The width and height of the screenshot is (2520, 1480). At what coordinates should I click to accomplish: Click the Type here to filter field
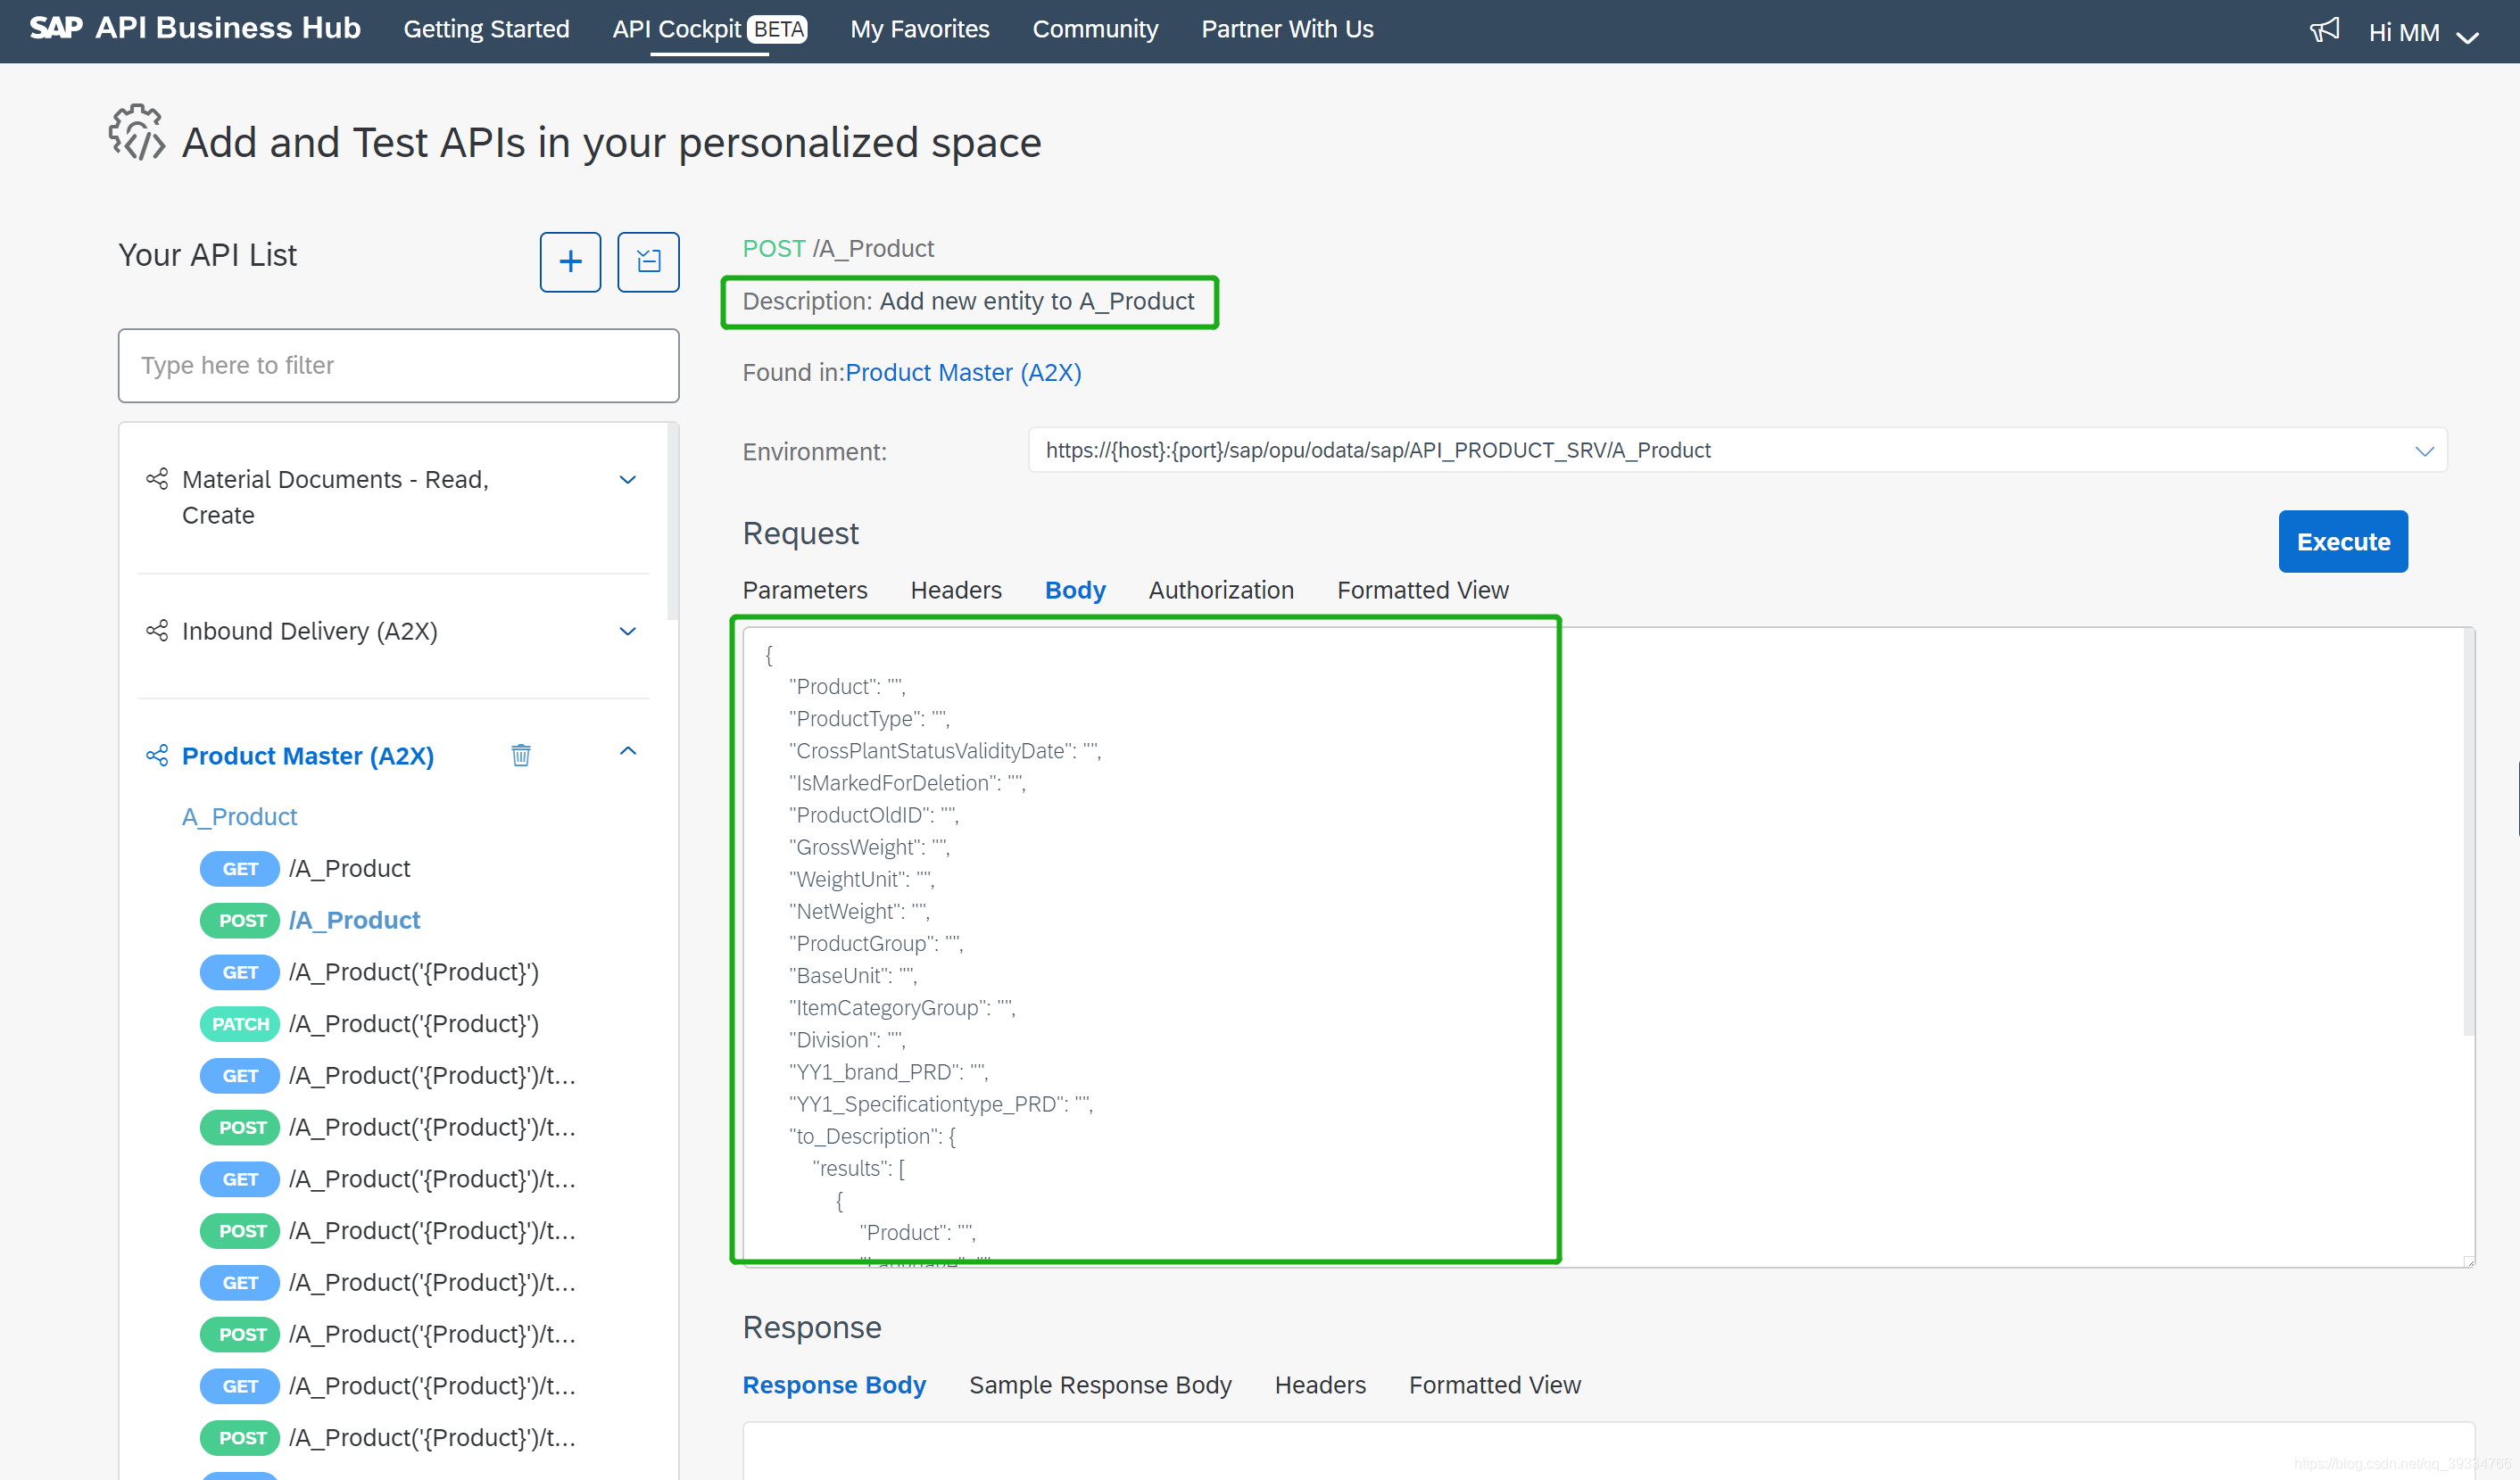coord(398,365)
